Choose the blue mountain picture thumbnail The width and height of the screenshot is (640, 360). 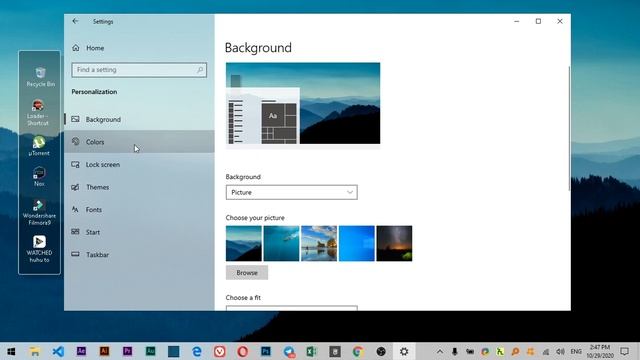[244, 243]
